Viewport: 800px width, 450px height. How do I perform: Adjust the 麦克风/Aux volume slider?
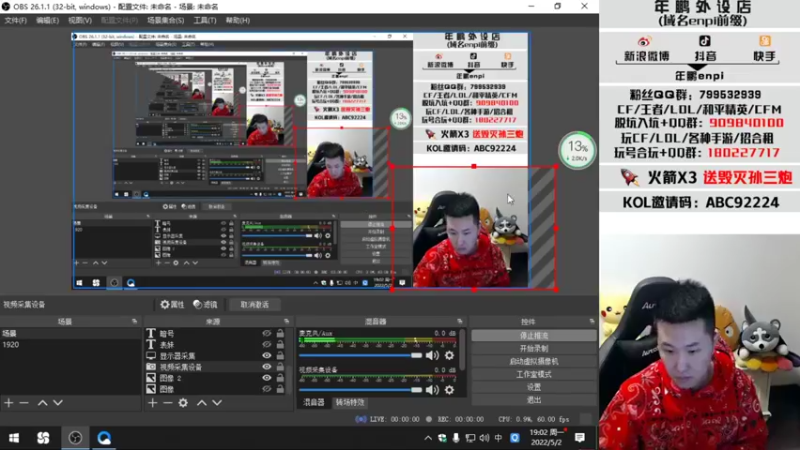(360, 355)
